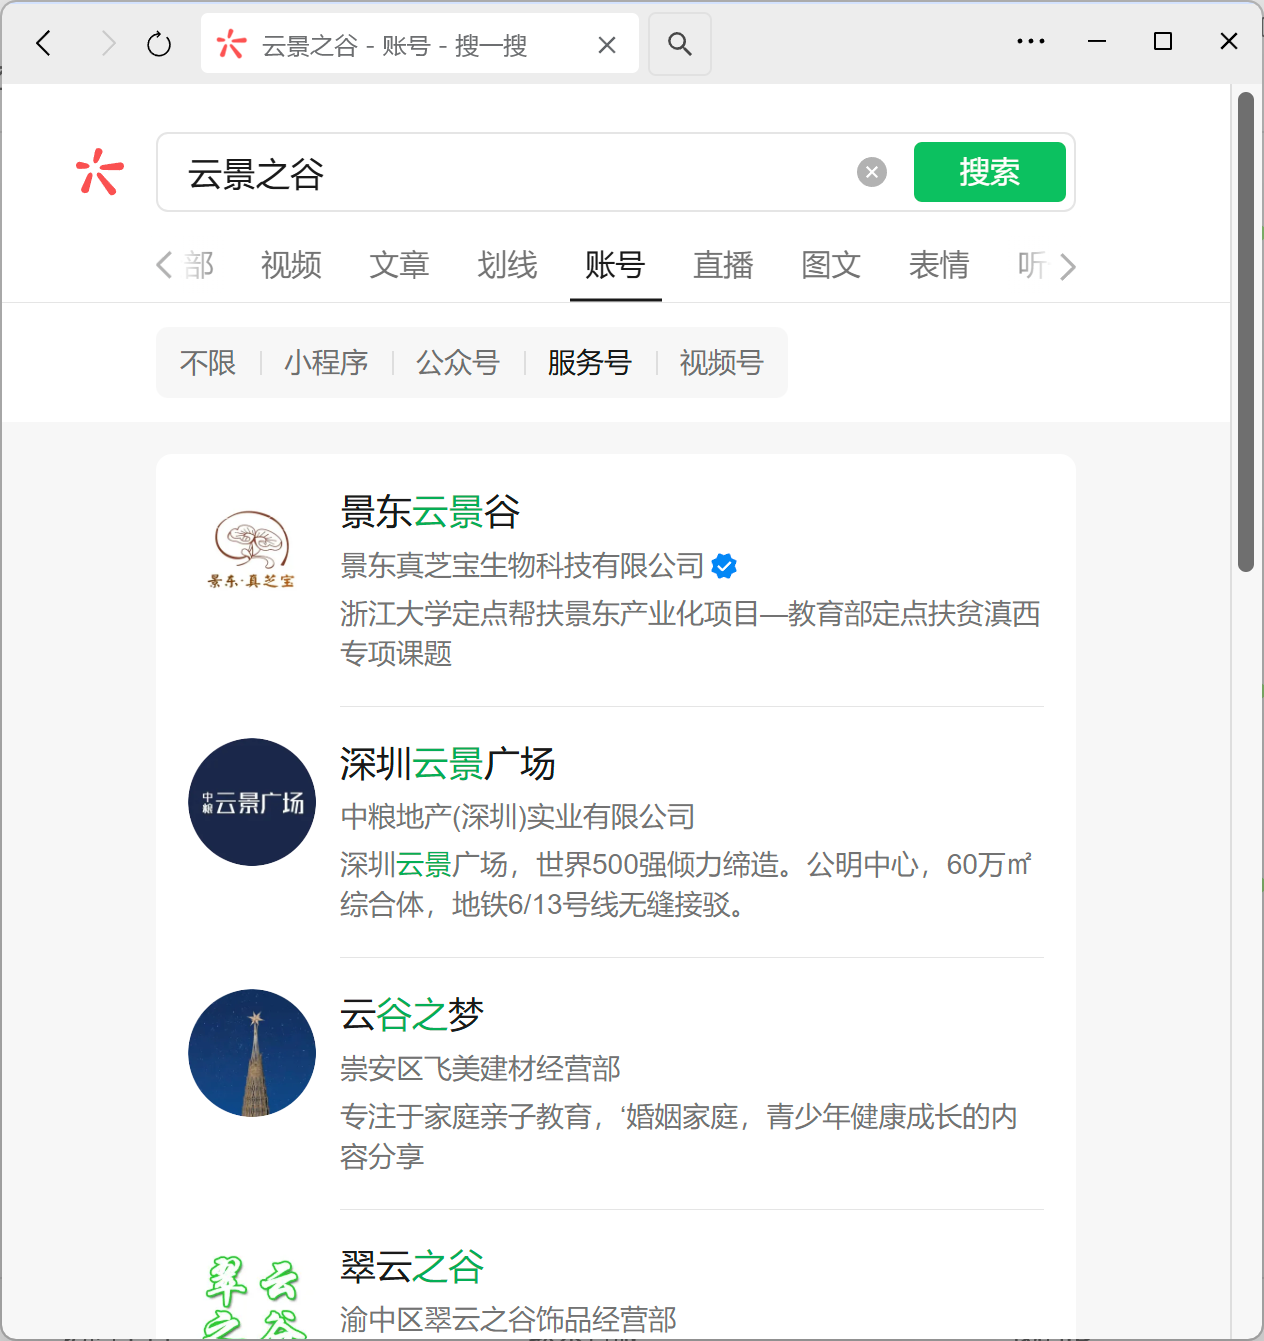1264x1341 pixels.
Task: Open the 深圳云景广场 account title
Action: pos(448,764)
